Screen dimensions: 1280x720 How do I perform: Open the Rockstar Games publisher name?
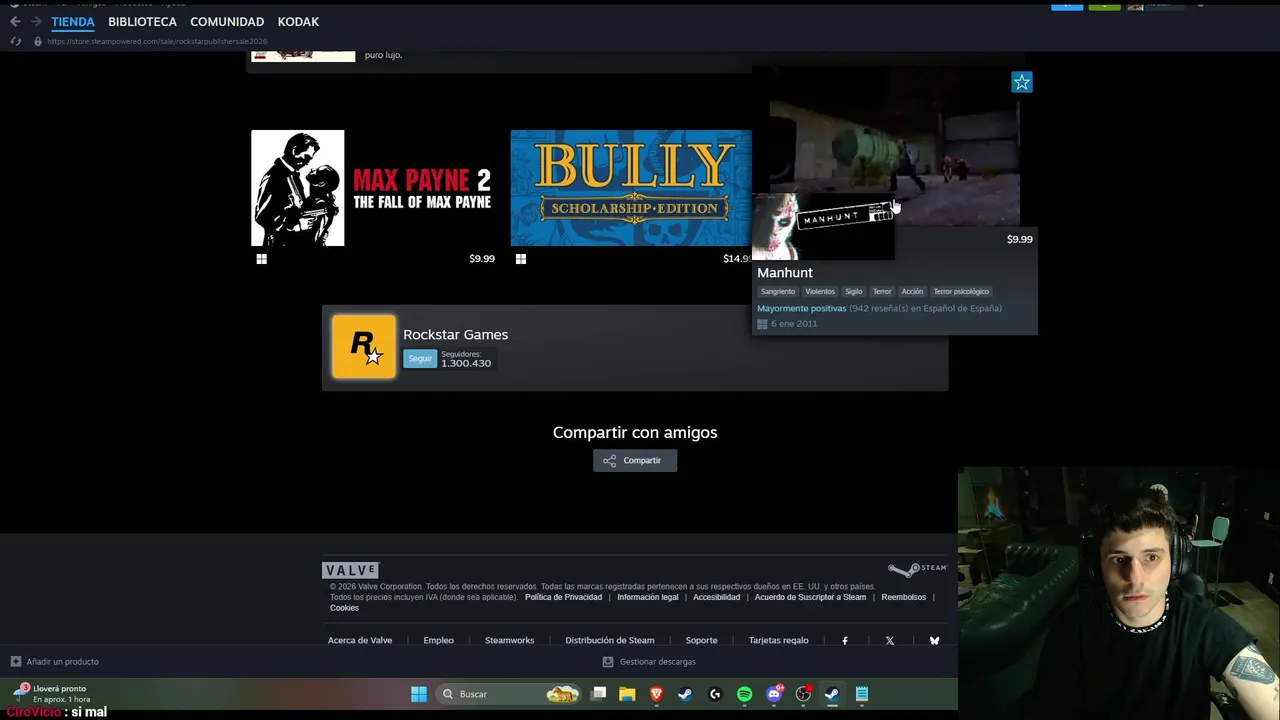pos(455,334)
